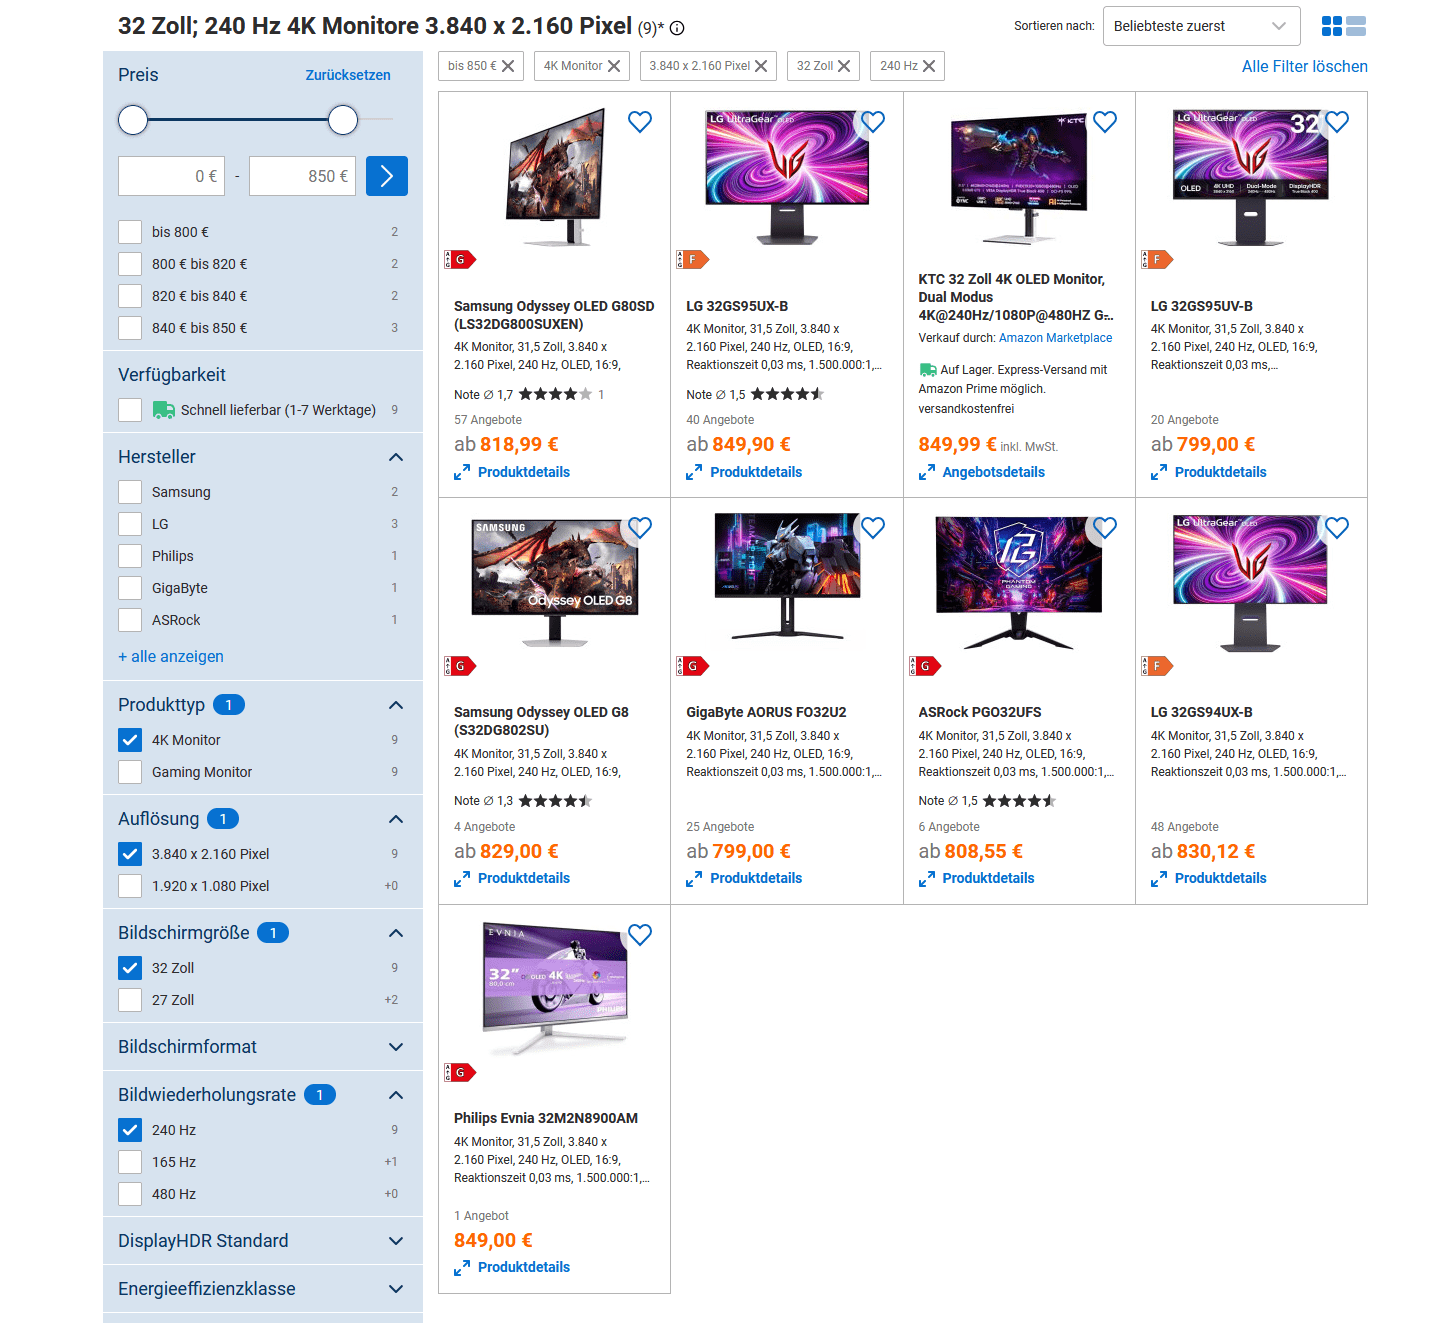1434x1323 pixels.
Task: Remove the 'bis 850 €' filter chip
Action: point(508,66)
